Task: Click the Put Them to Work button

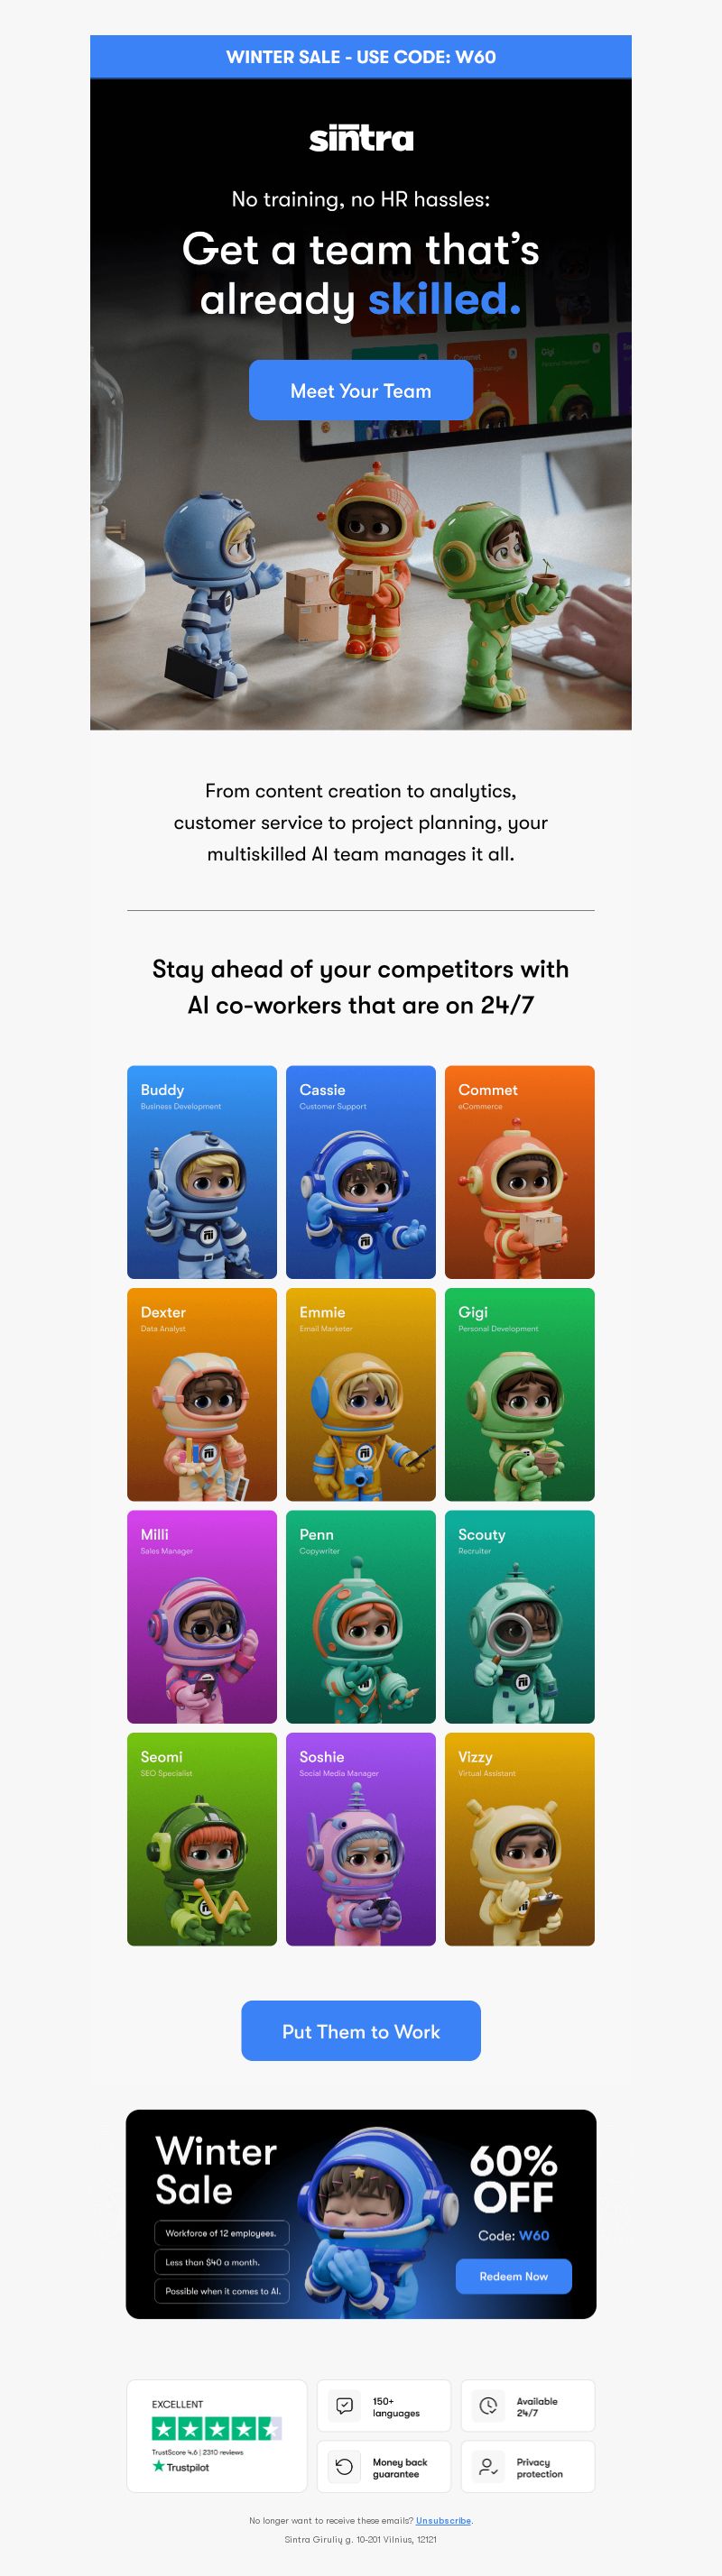Action: [361, 2031]
